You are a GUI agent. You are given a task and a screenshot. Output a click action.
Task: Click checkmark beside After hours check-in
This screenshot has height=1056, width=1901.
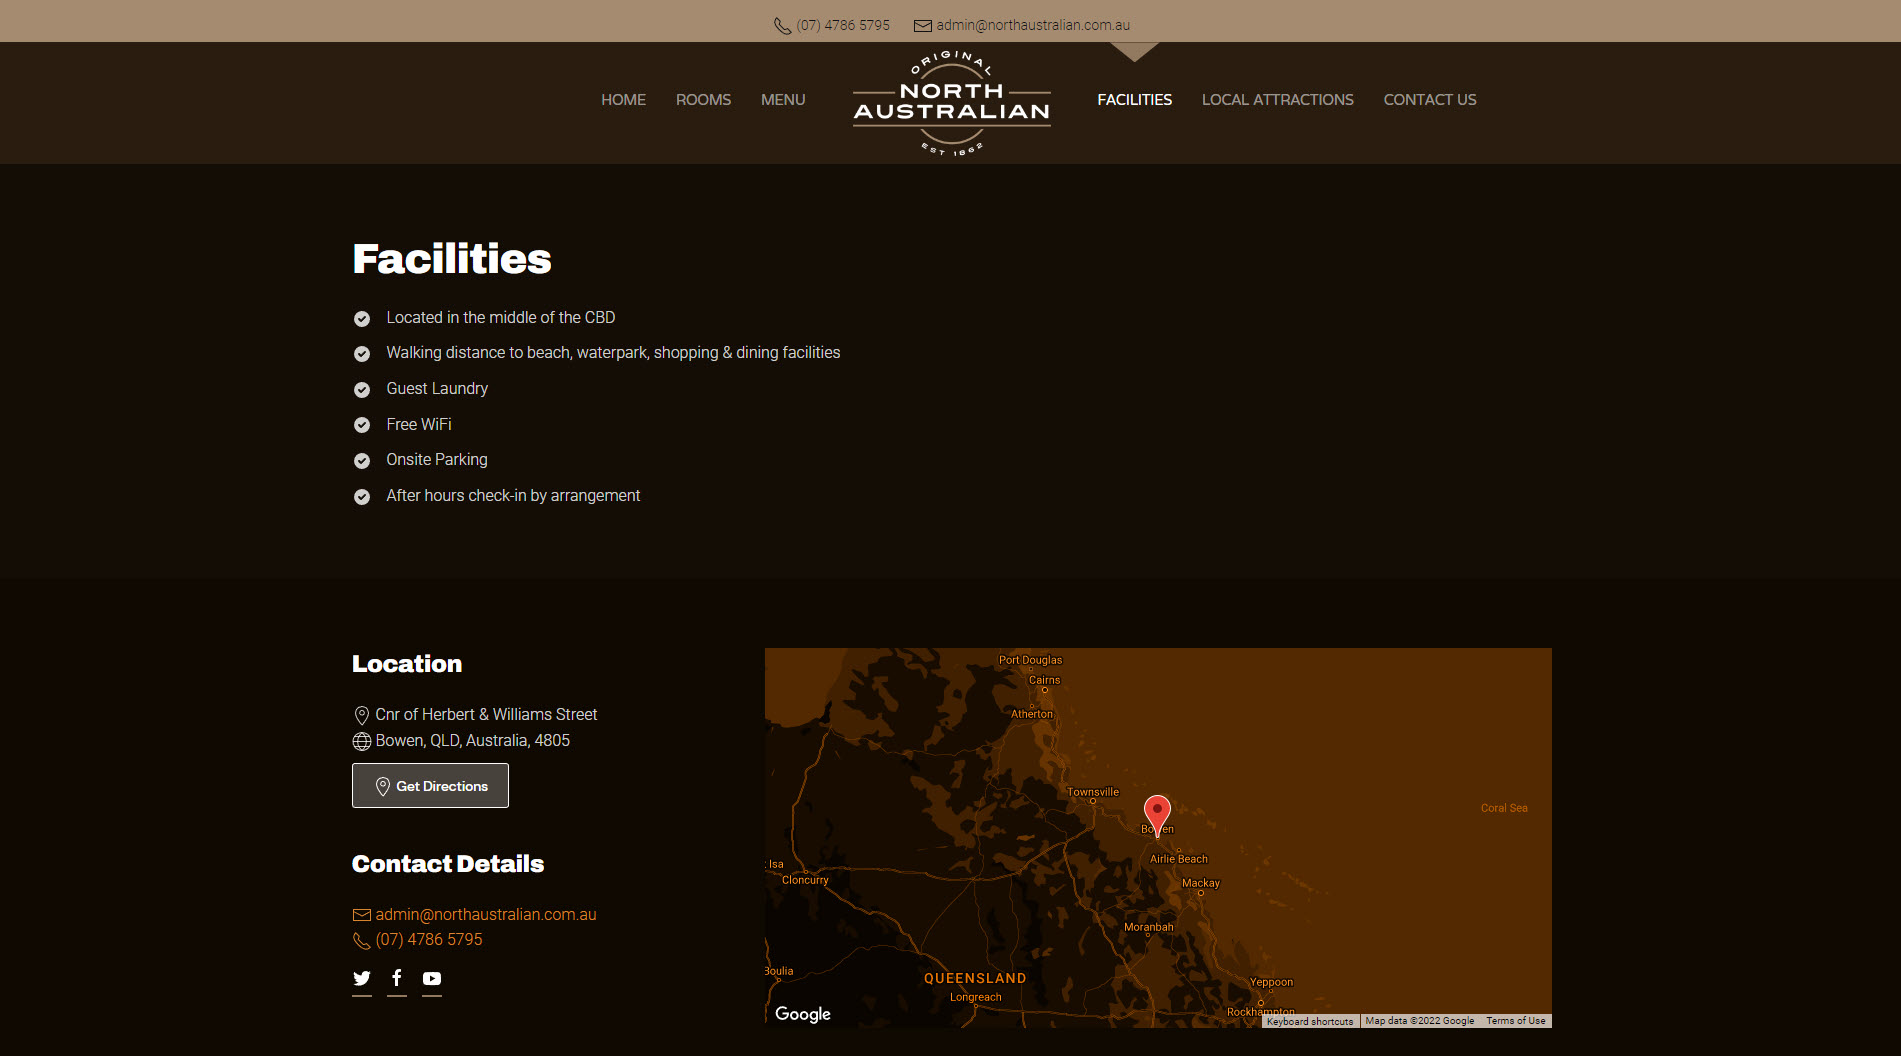[362, 497]
